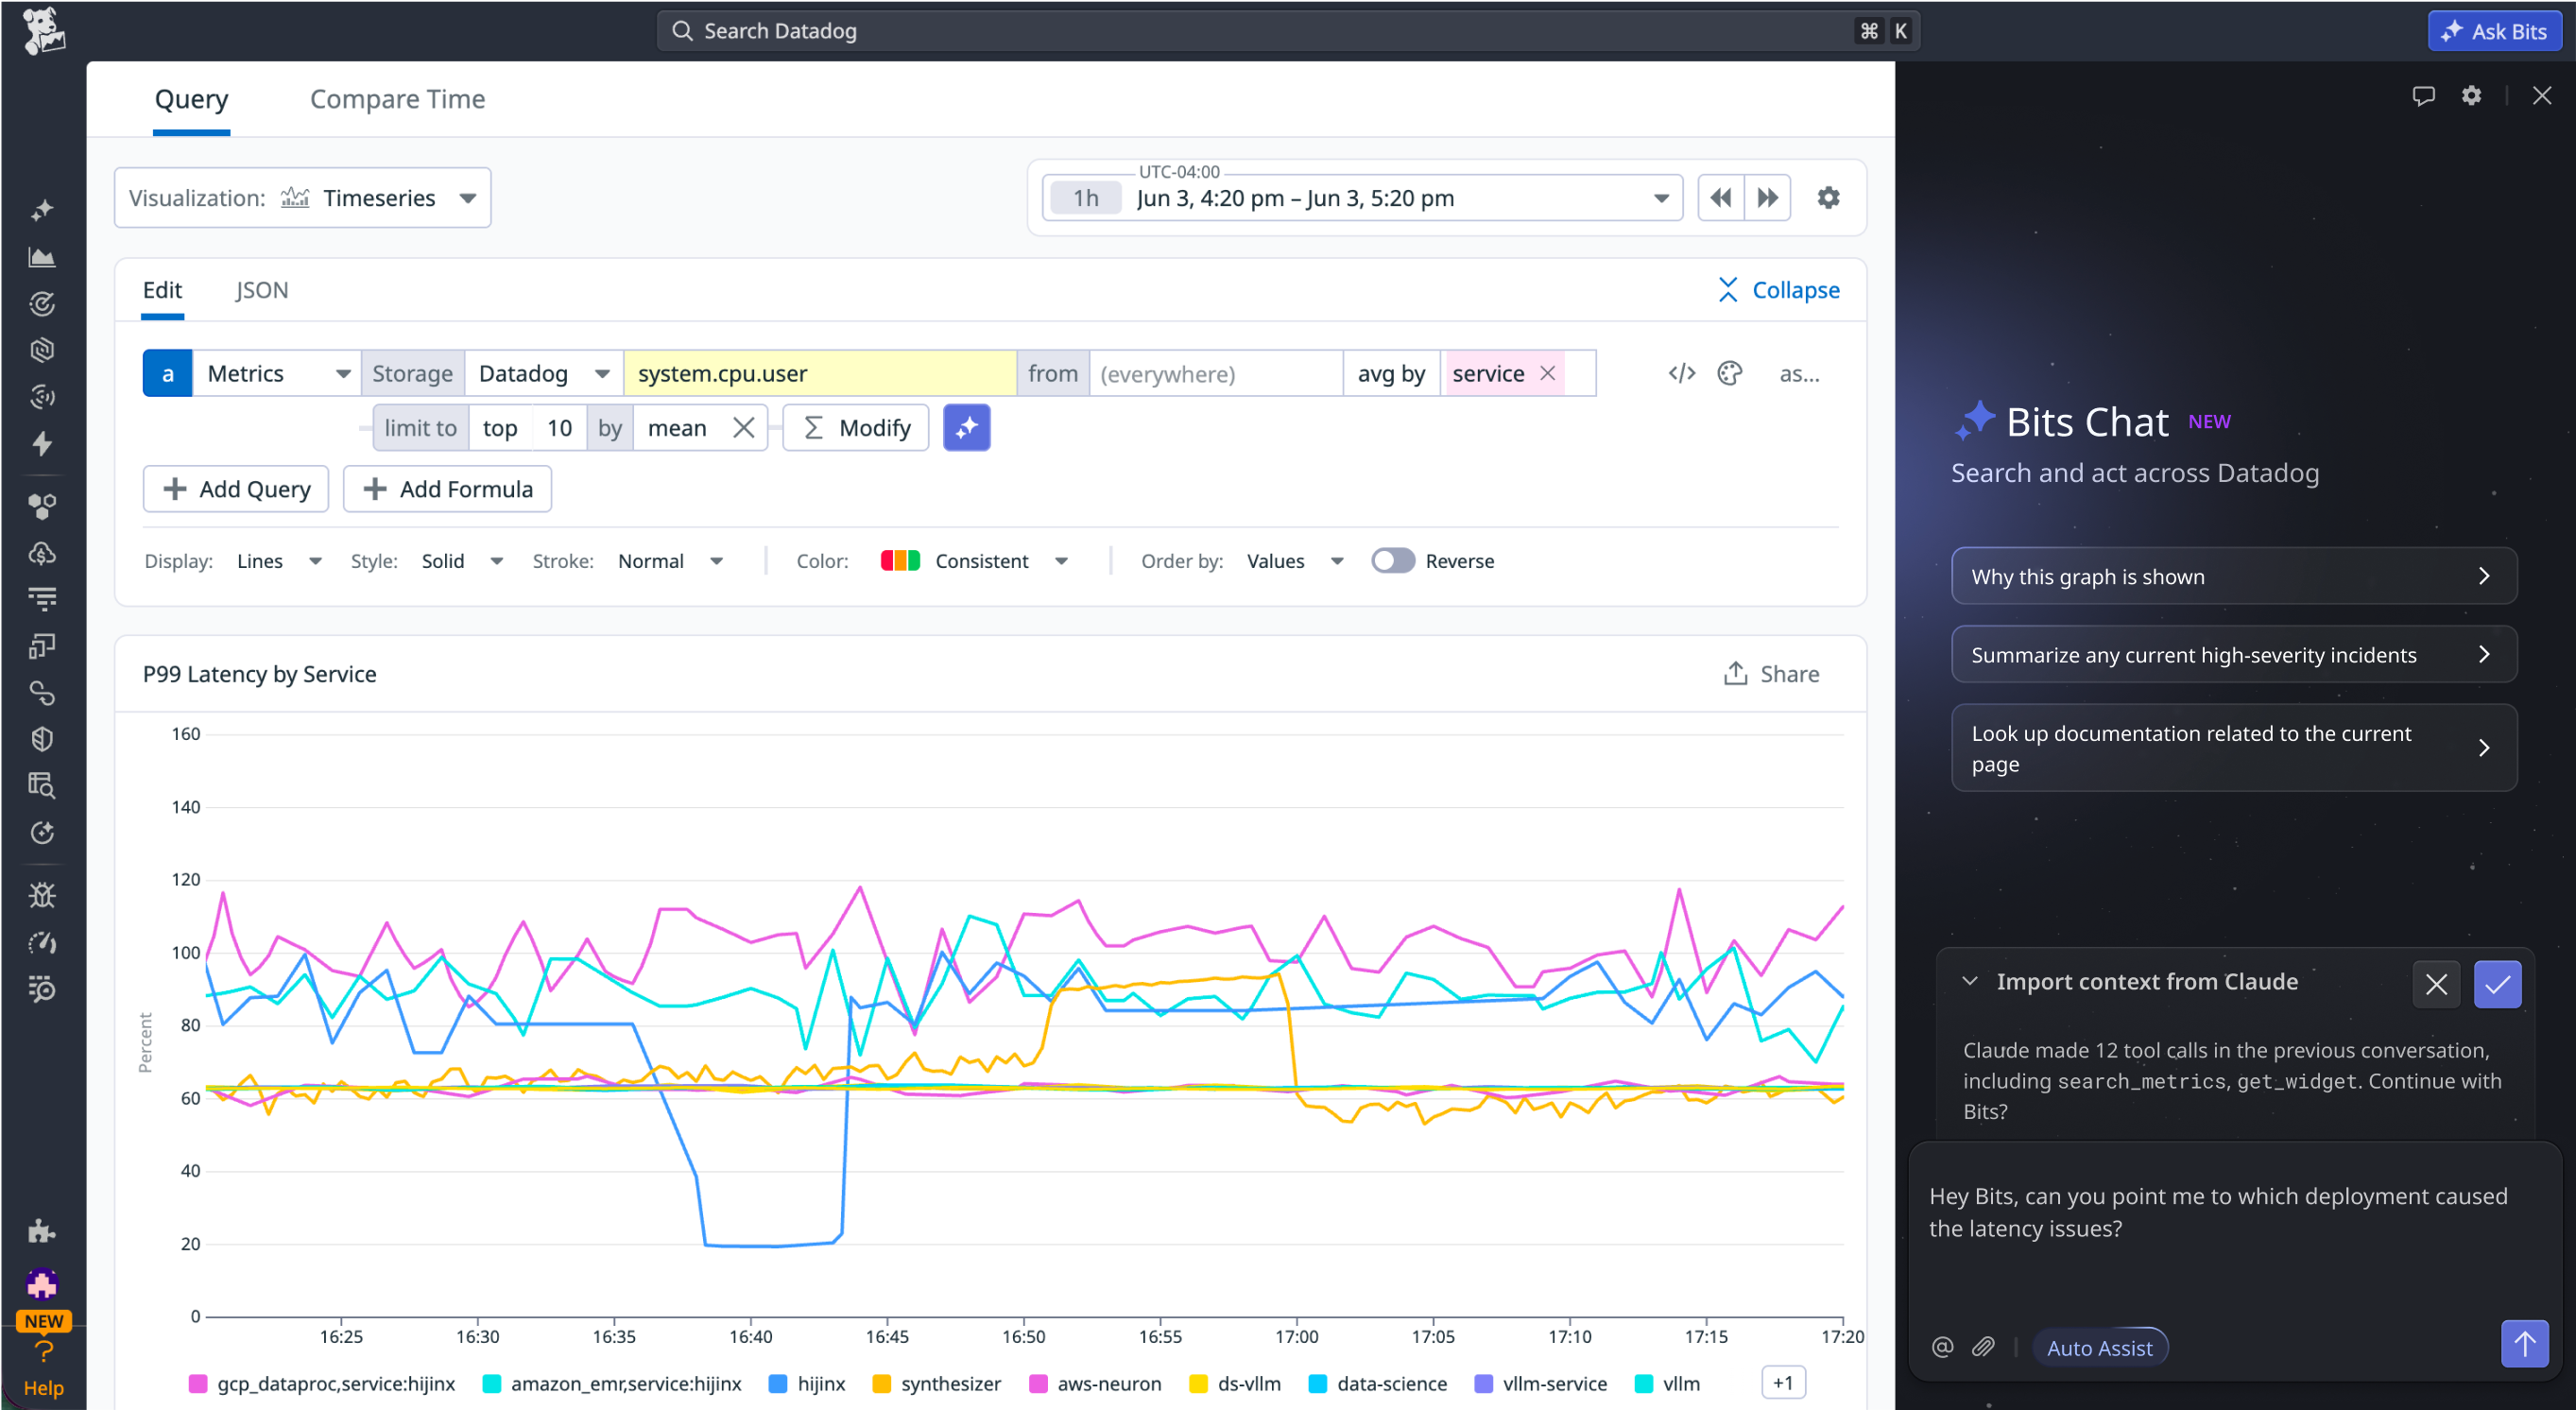This screenshot has height=1410, width=2576.
Task: Toggle the vllm-service legend series
Action: pyautogui.click(x=1541, y=1384)
